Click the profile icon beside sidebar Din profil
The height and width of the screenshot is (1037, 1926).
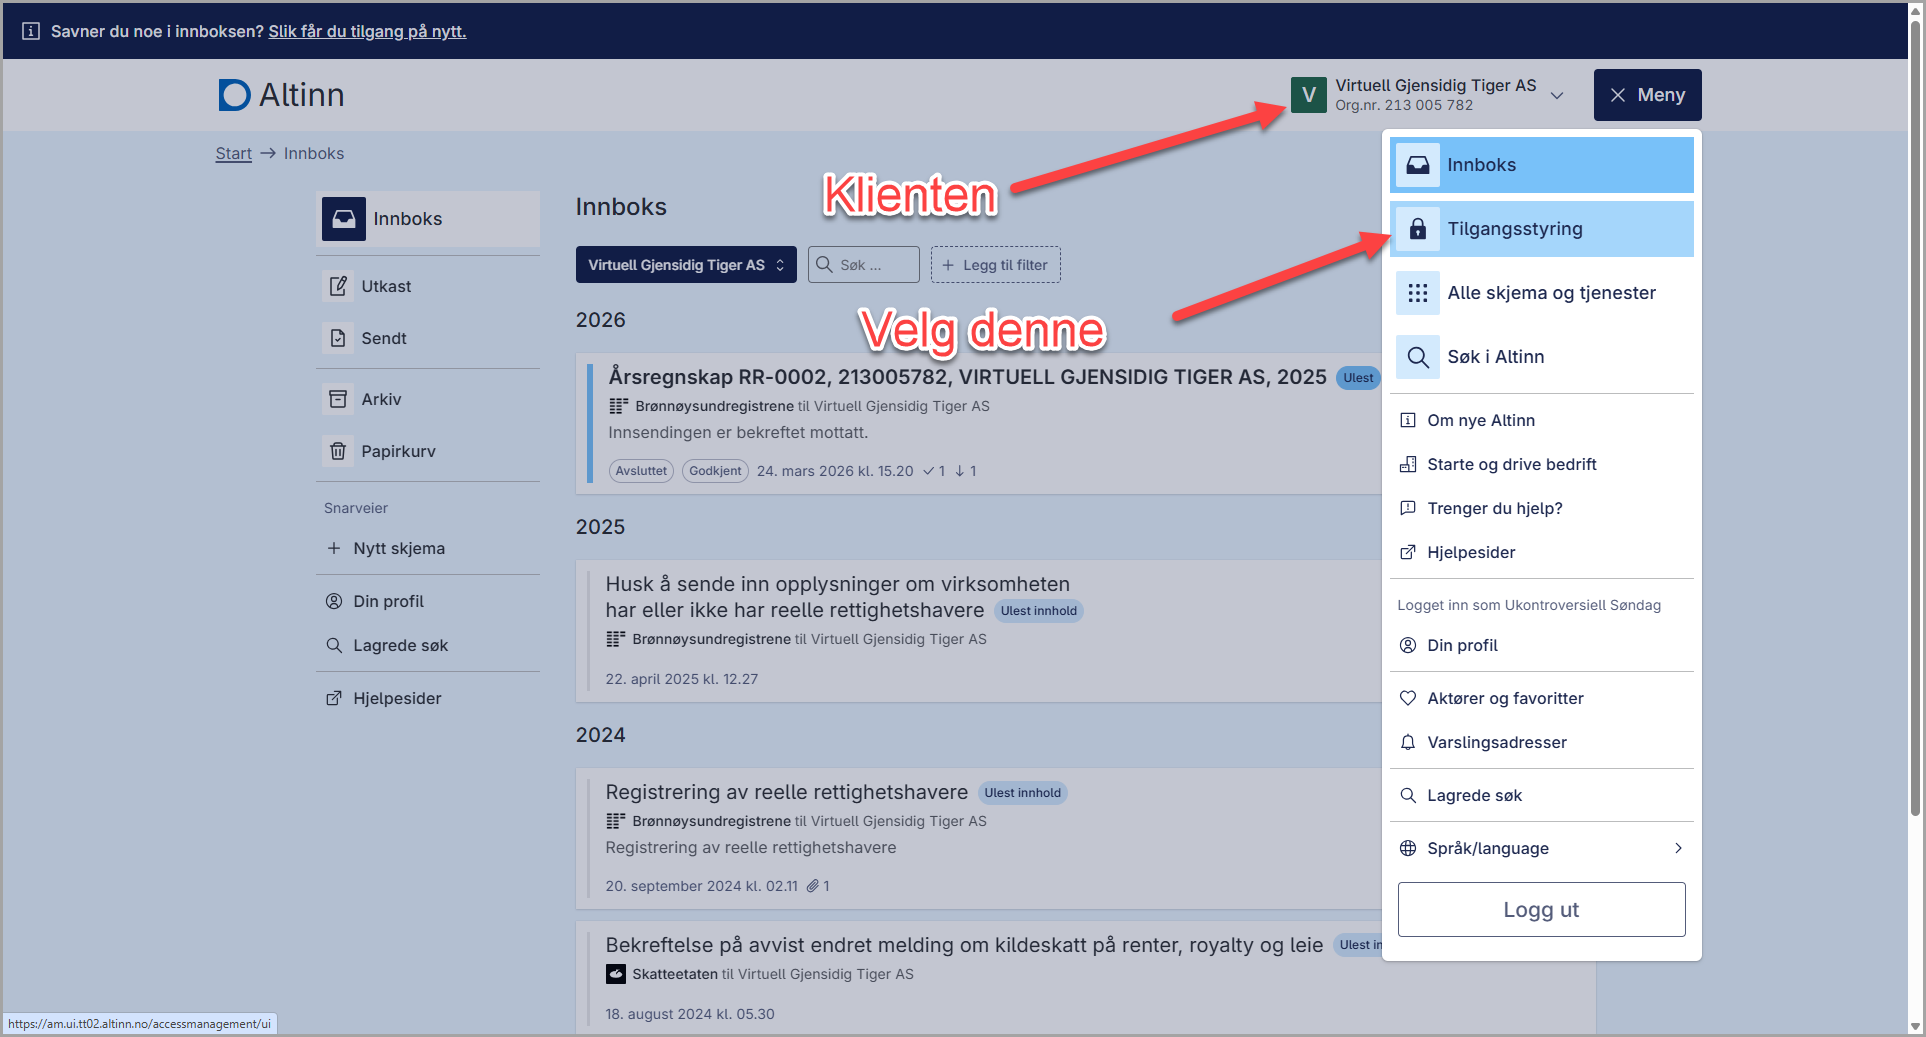tap(334, 601)
